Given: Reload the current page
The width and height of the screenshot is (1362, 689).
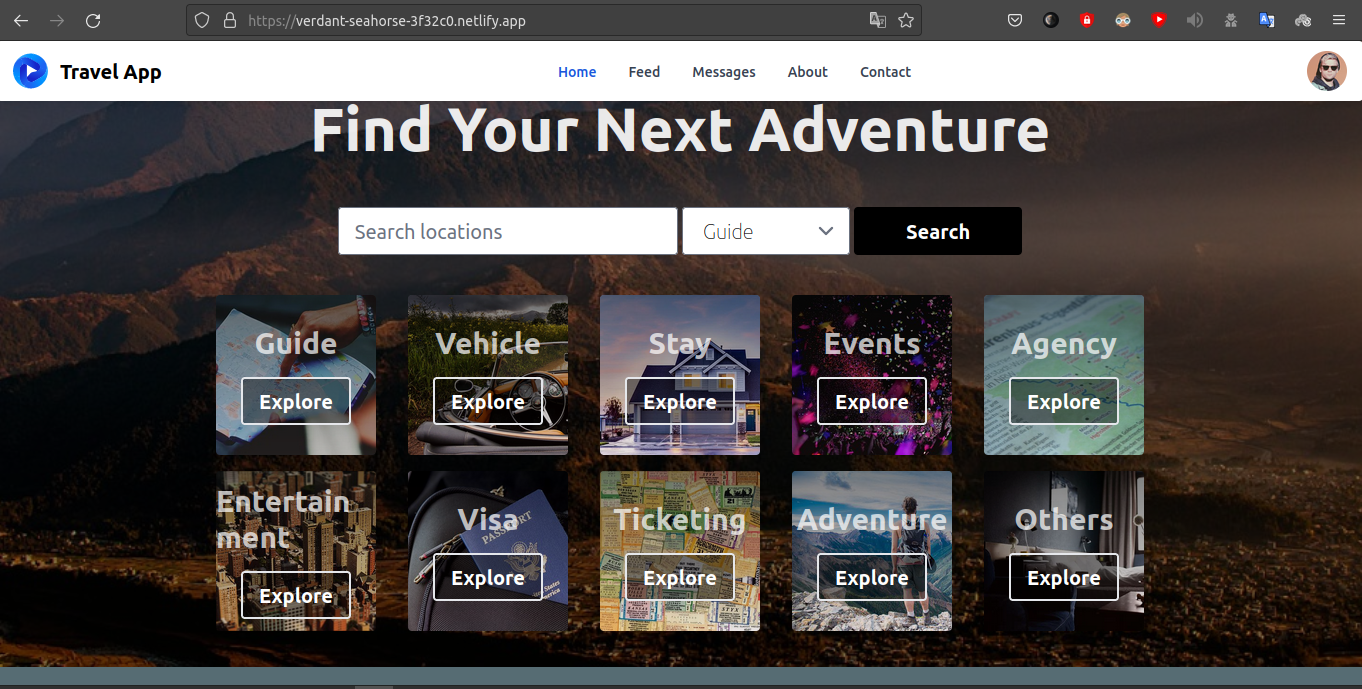Looking at the screenshot, I should click(x=93, y=20).
